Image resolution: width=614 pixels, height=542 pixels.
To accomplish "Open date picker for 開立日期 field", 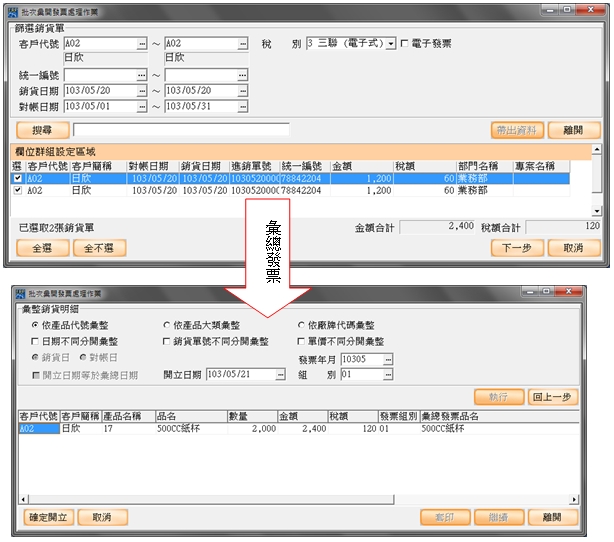I will 283,374.
